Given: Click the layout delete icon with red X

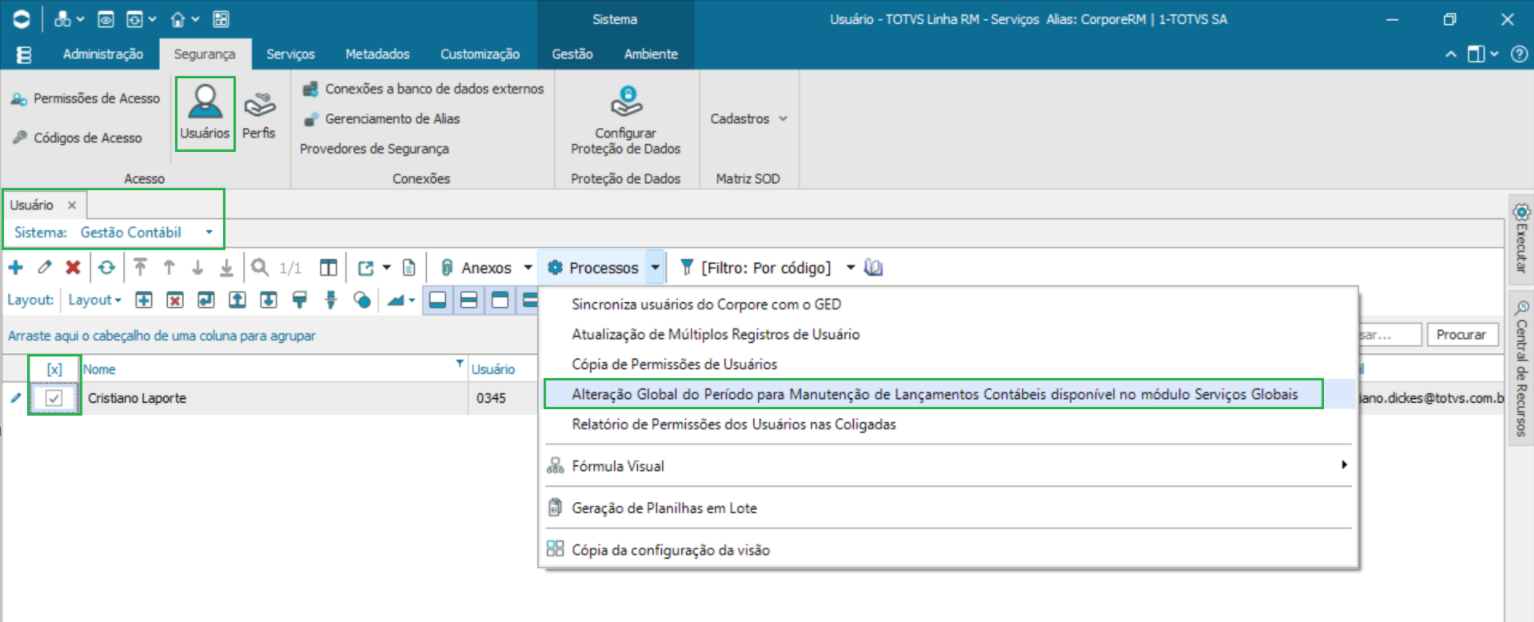Looking at the screenshot, I should pos(175,299).
